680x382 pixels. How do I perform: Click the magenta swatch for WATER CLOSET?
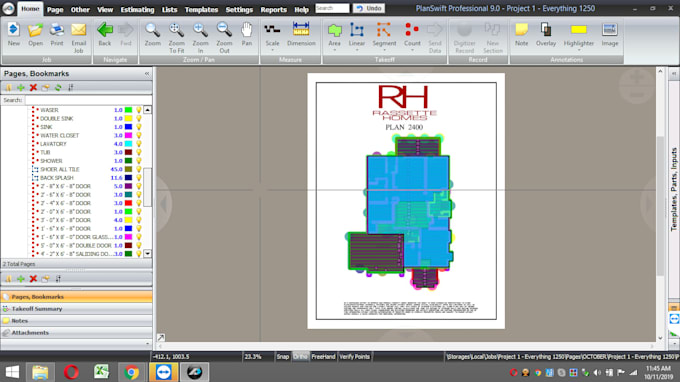point(128,135)
